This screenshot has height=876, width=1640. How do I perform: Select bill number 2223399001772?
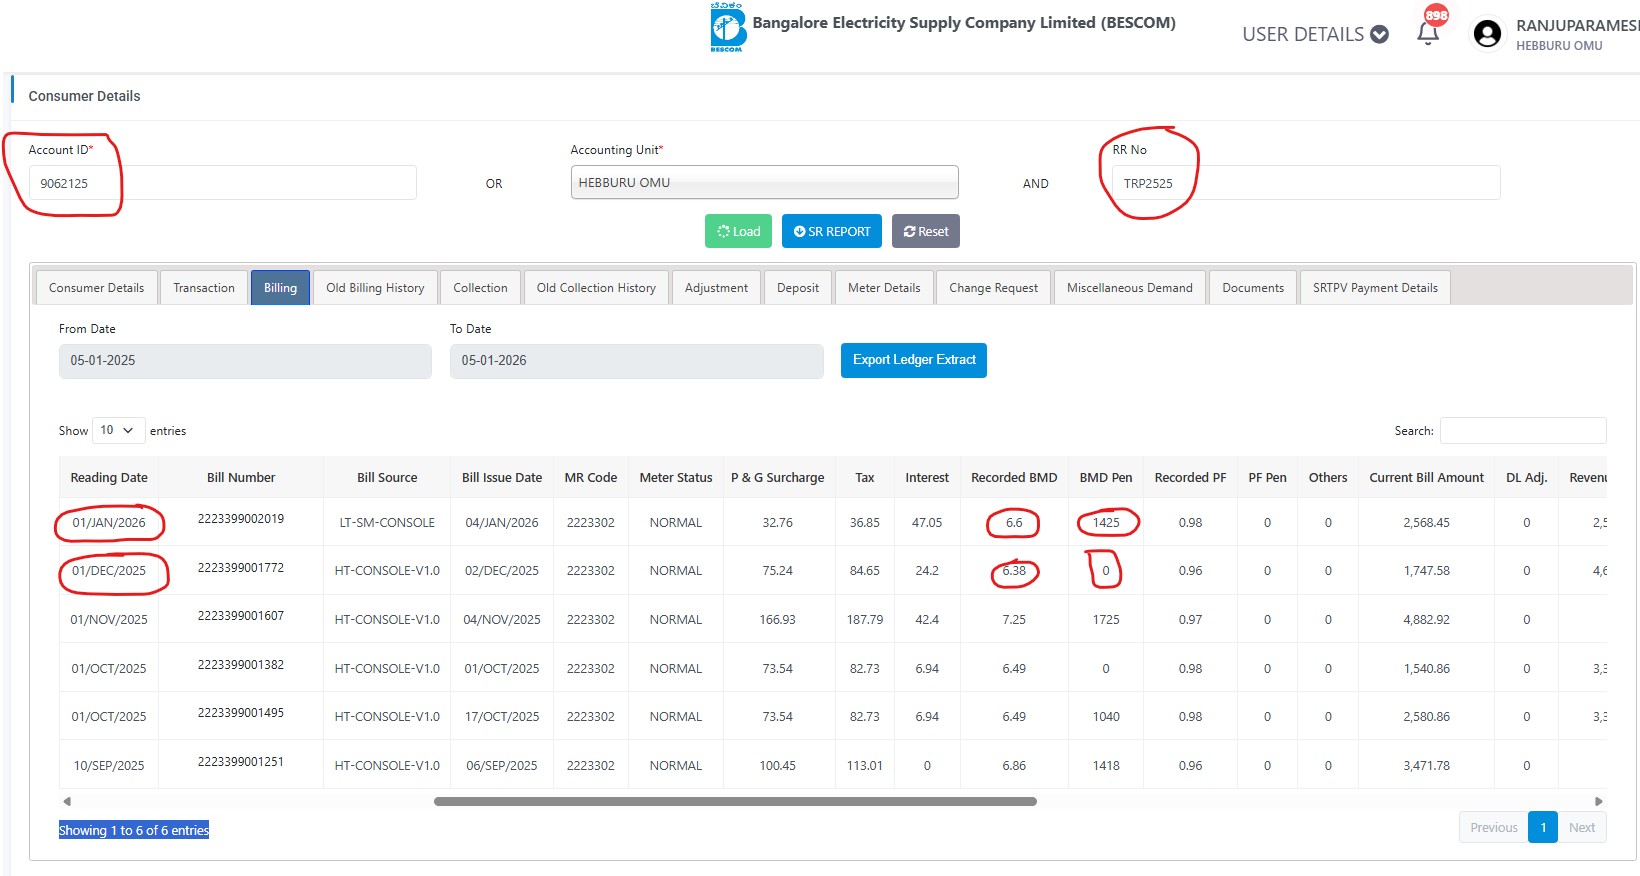click(x=241, y=568)
